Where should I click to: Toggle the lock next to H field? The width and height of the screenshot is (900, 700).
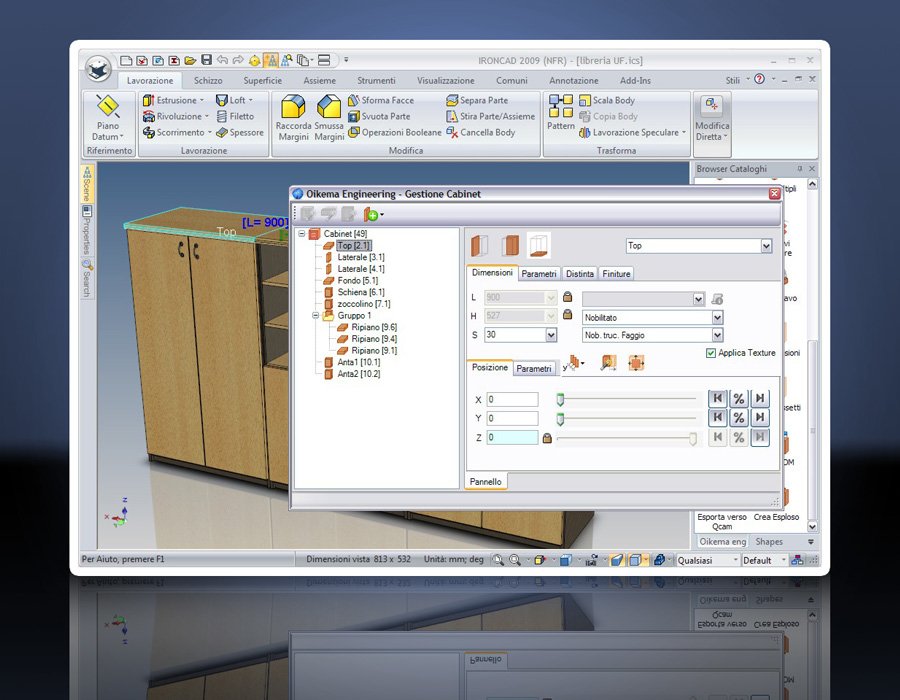tap(567, 314)
